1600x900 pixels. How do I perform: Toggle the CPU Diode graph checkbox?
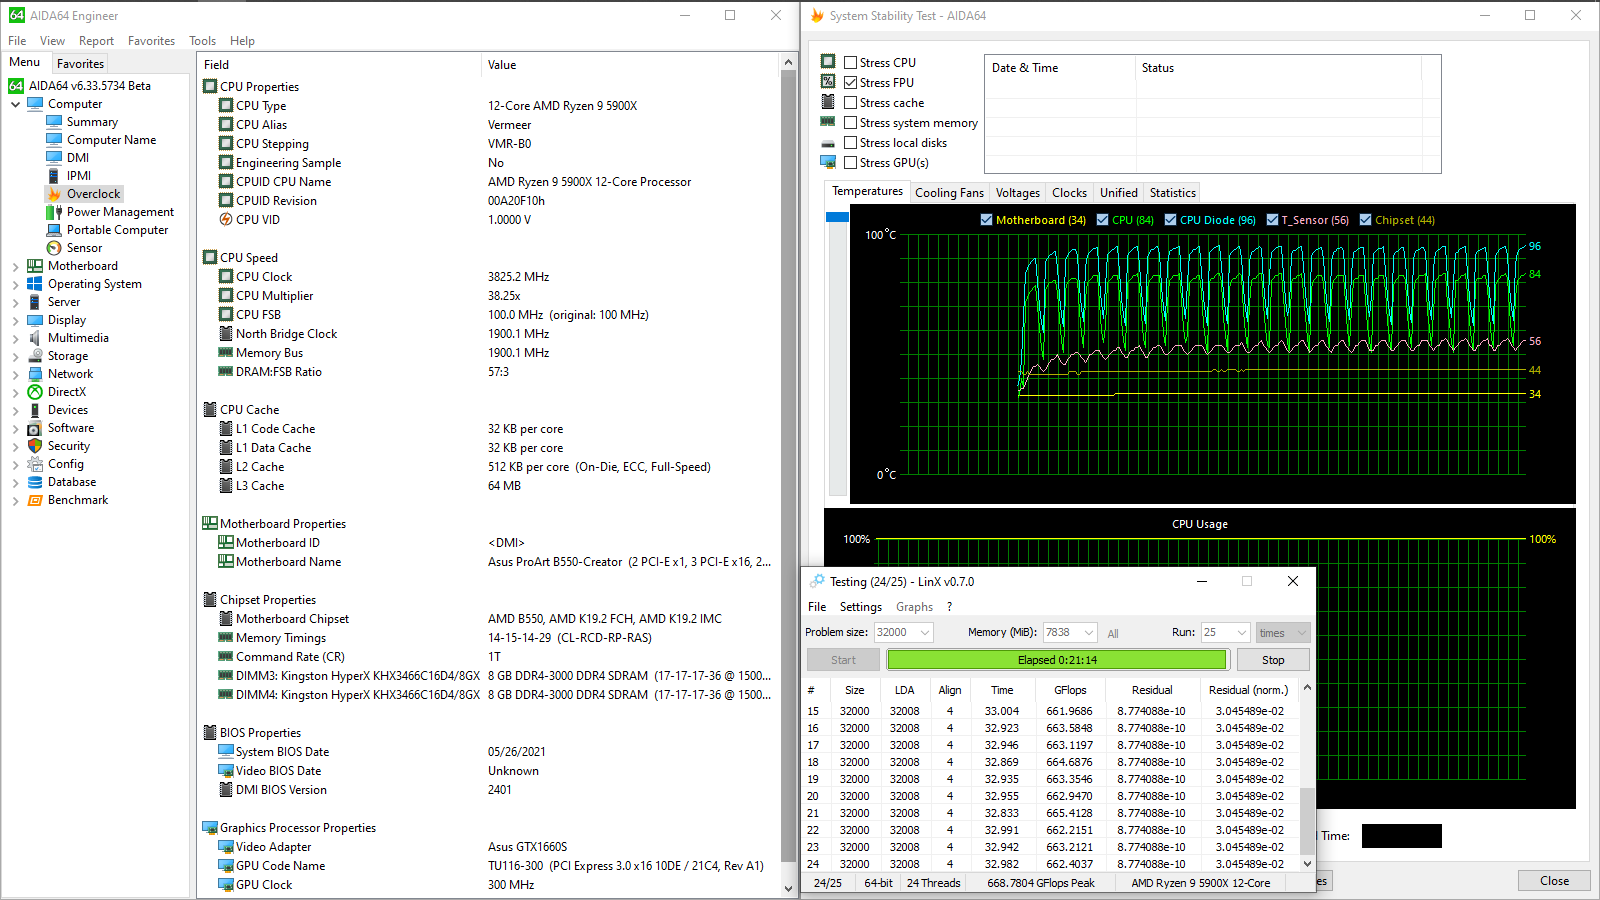point(1170,220)
